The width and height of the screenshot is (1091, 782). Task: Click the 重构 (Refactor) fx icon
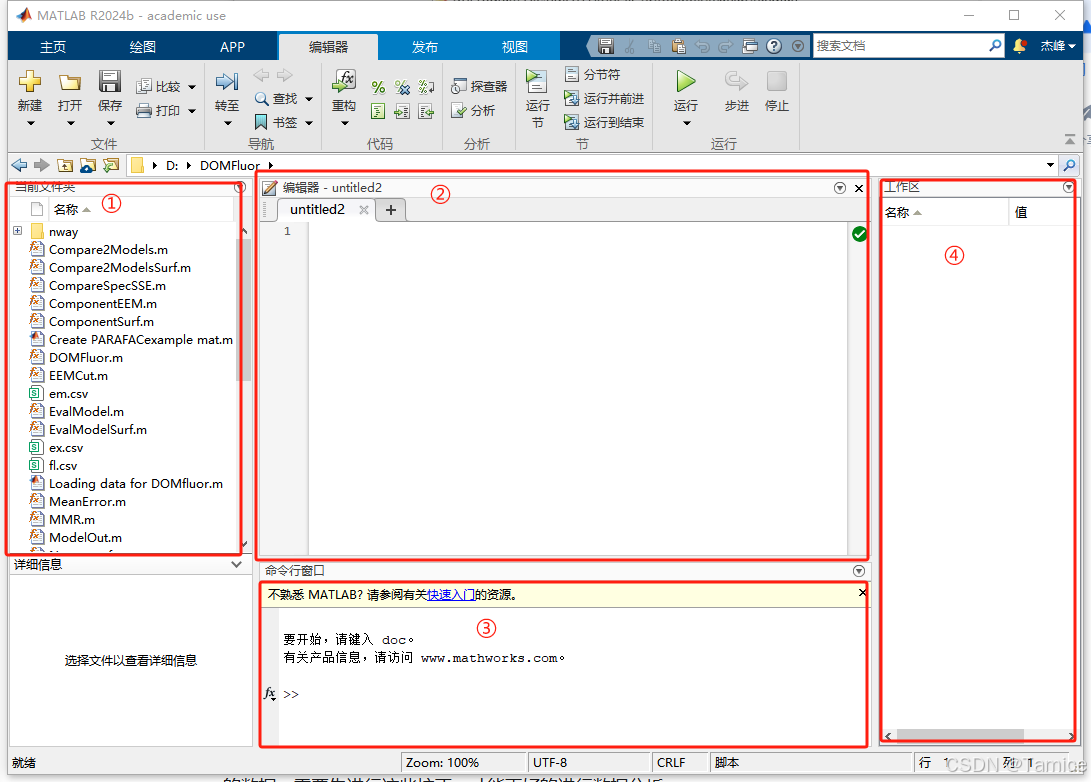344,81
